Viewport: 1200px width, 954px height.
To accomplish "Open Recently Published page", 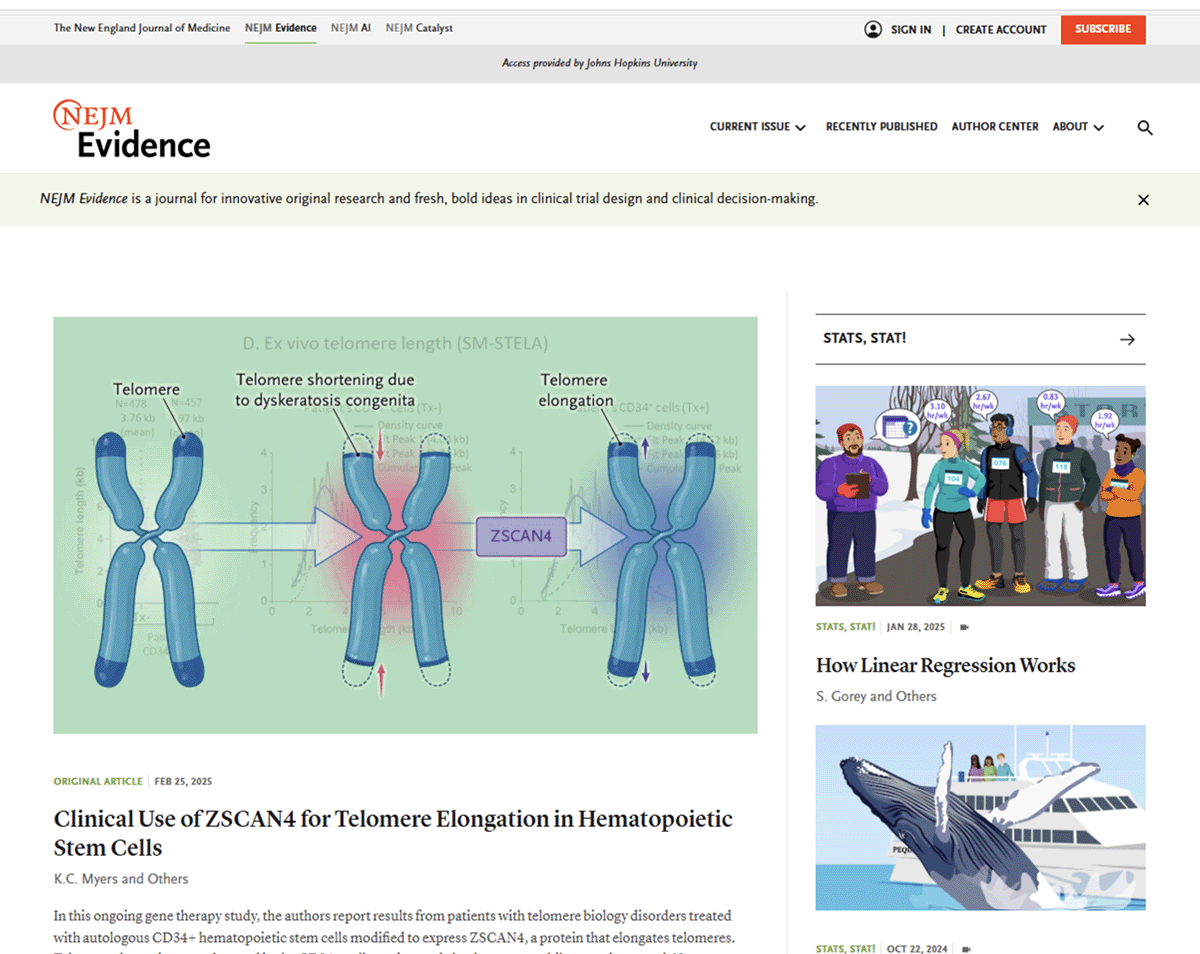I will [x=881, y=127].
